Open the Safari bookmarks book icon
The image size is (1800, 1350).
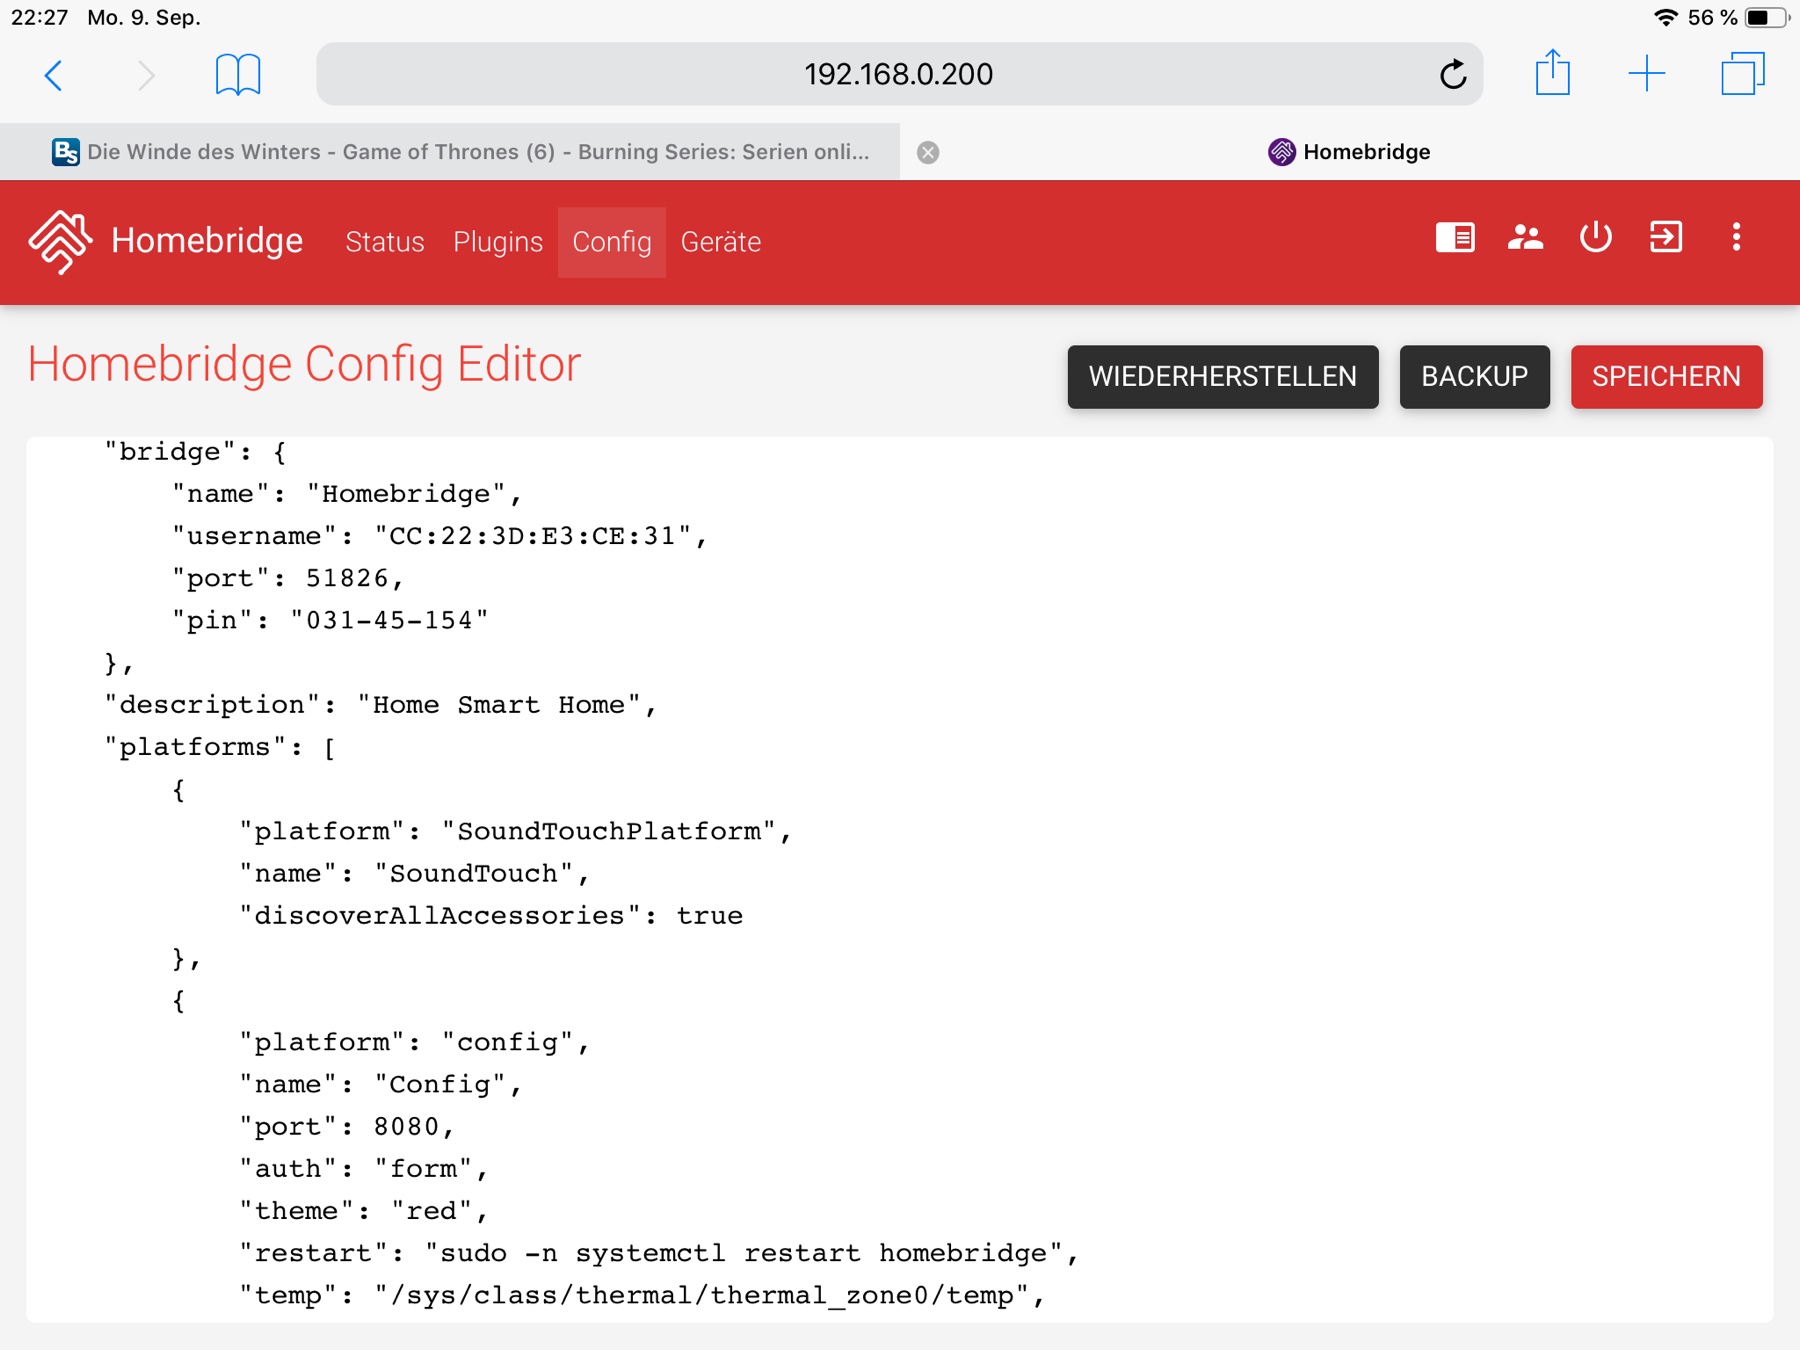(238, 74)
